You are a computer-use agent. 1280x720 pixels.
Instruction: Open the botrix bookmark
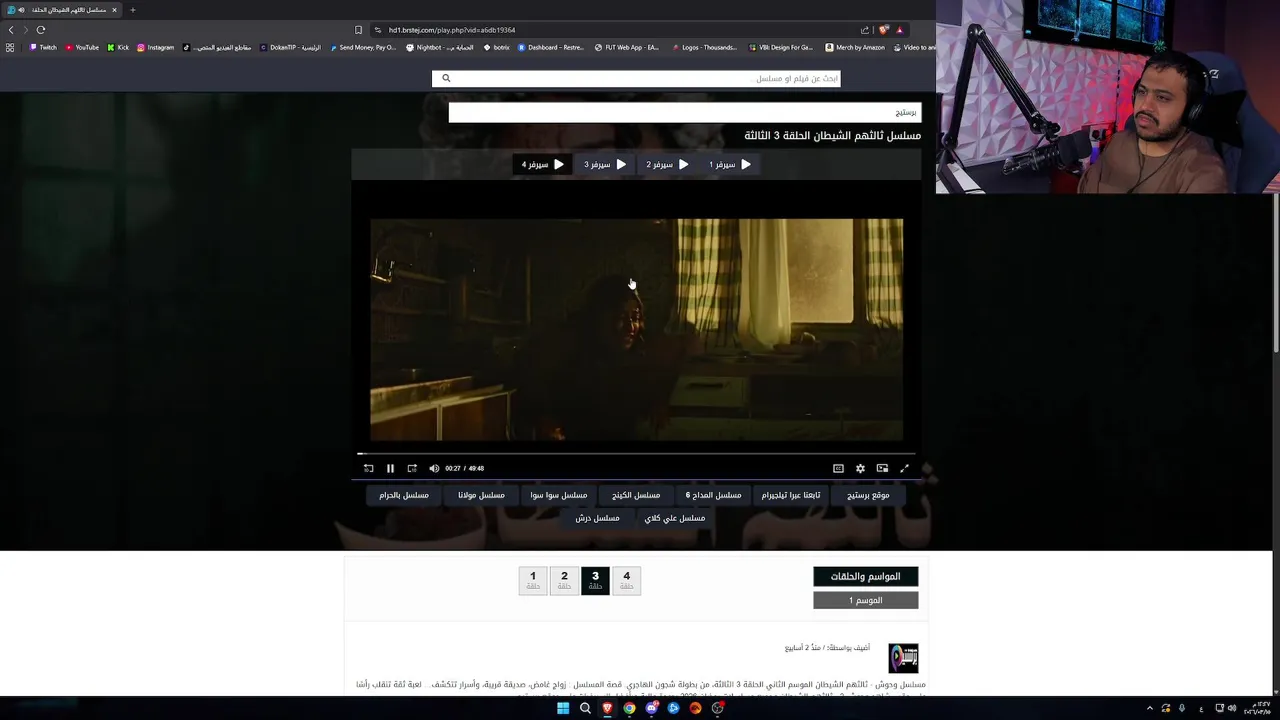(496, 47)
